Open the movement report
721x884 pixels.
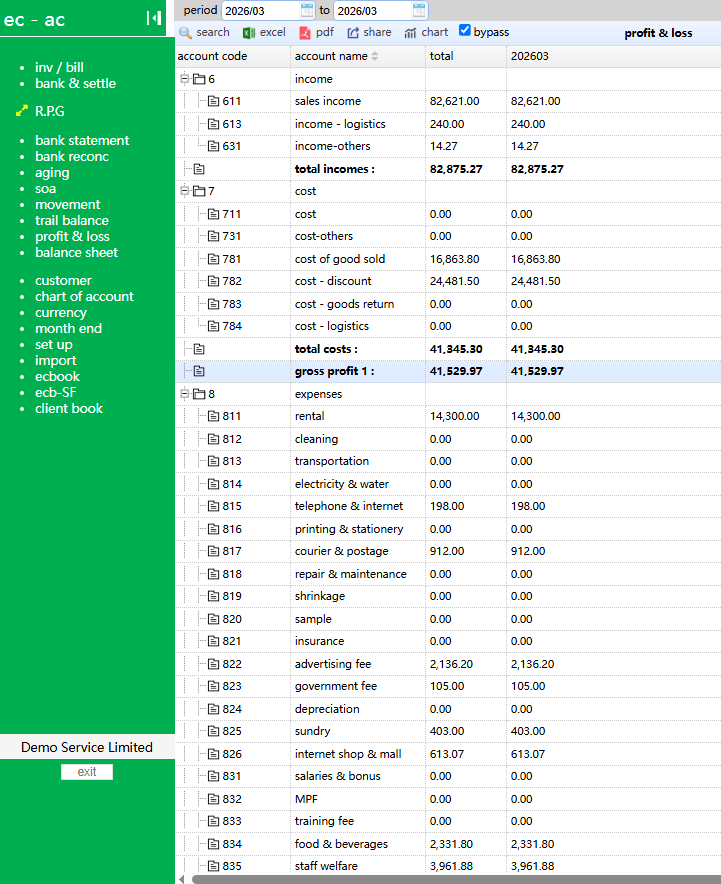coord(68,204)
